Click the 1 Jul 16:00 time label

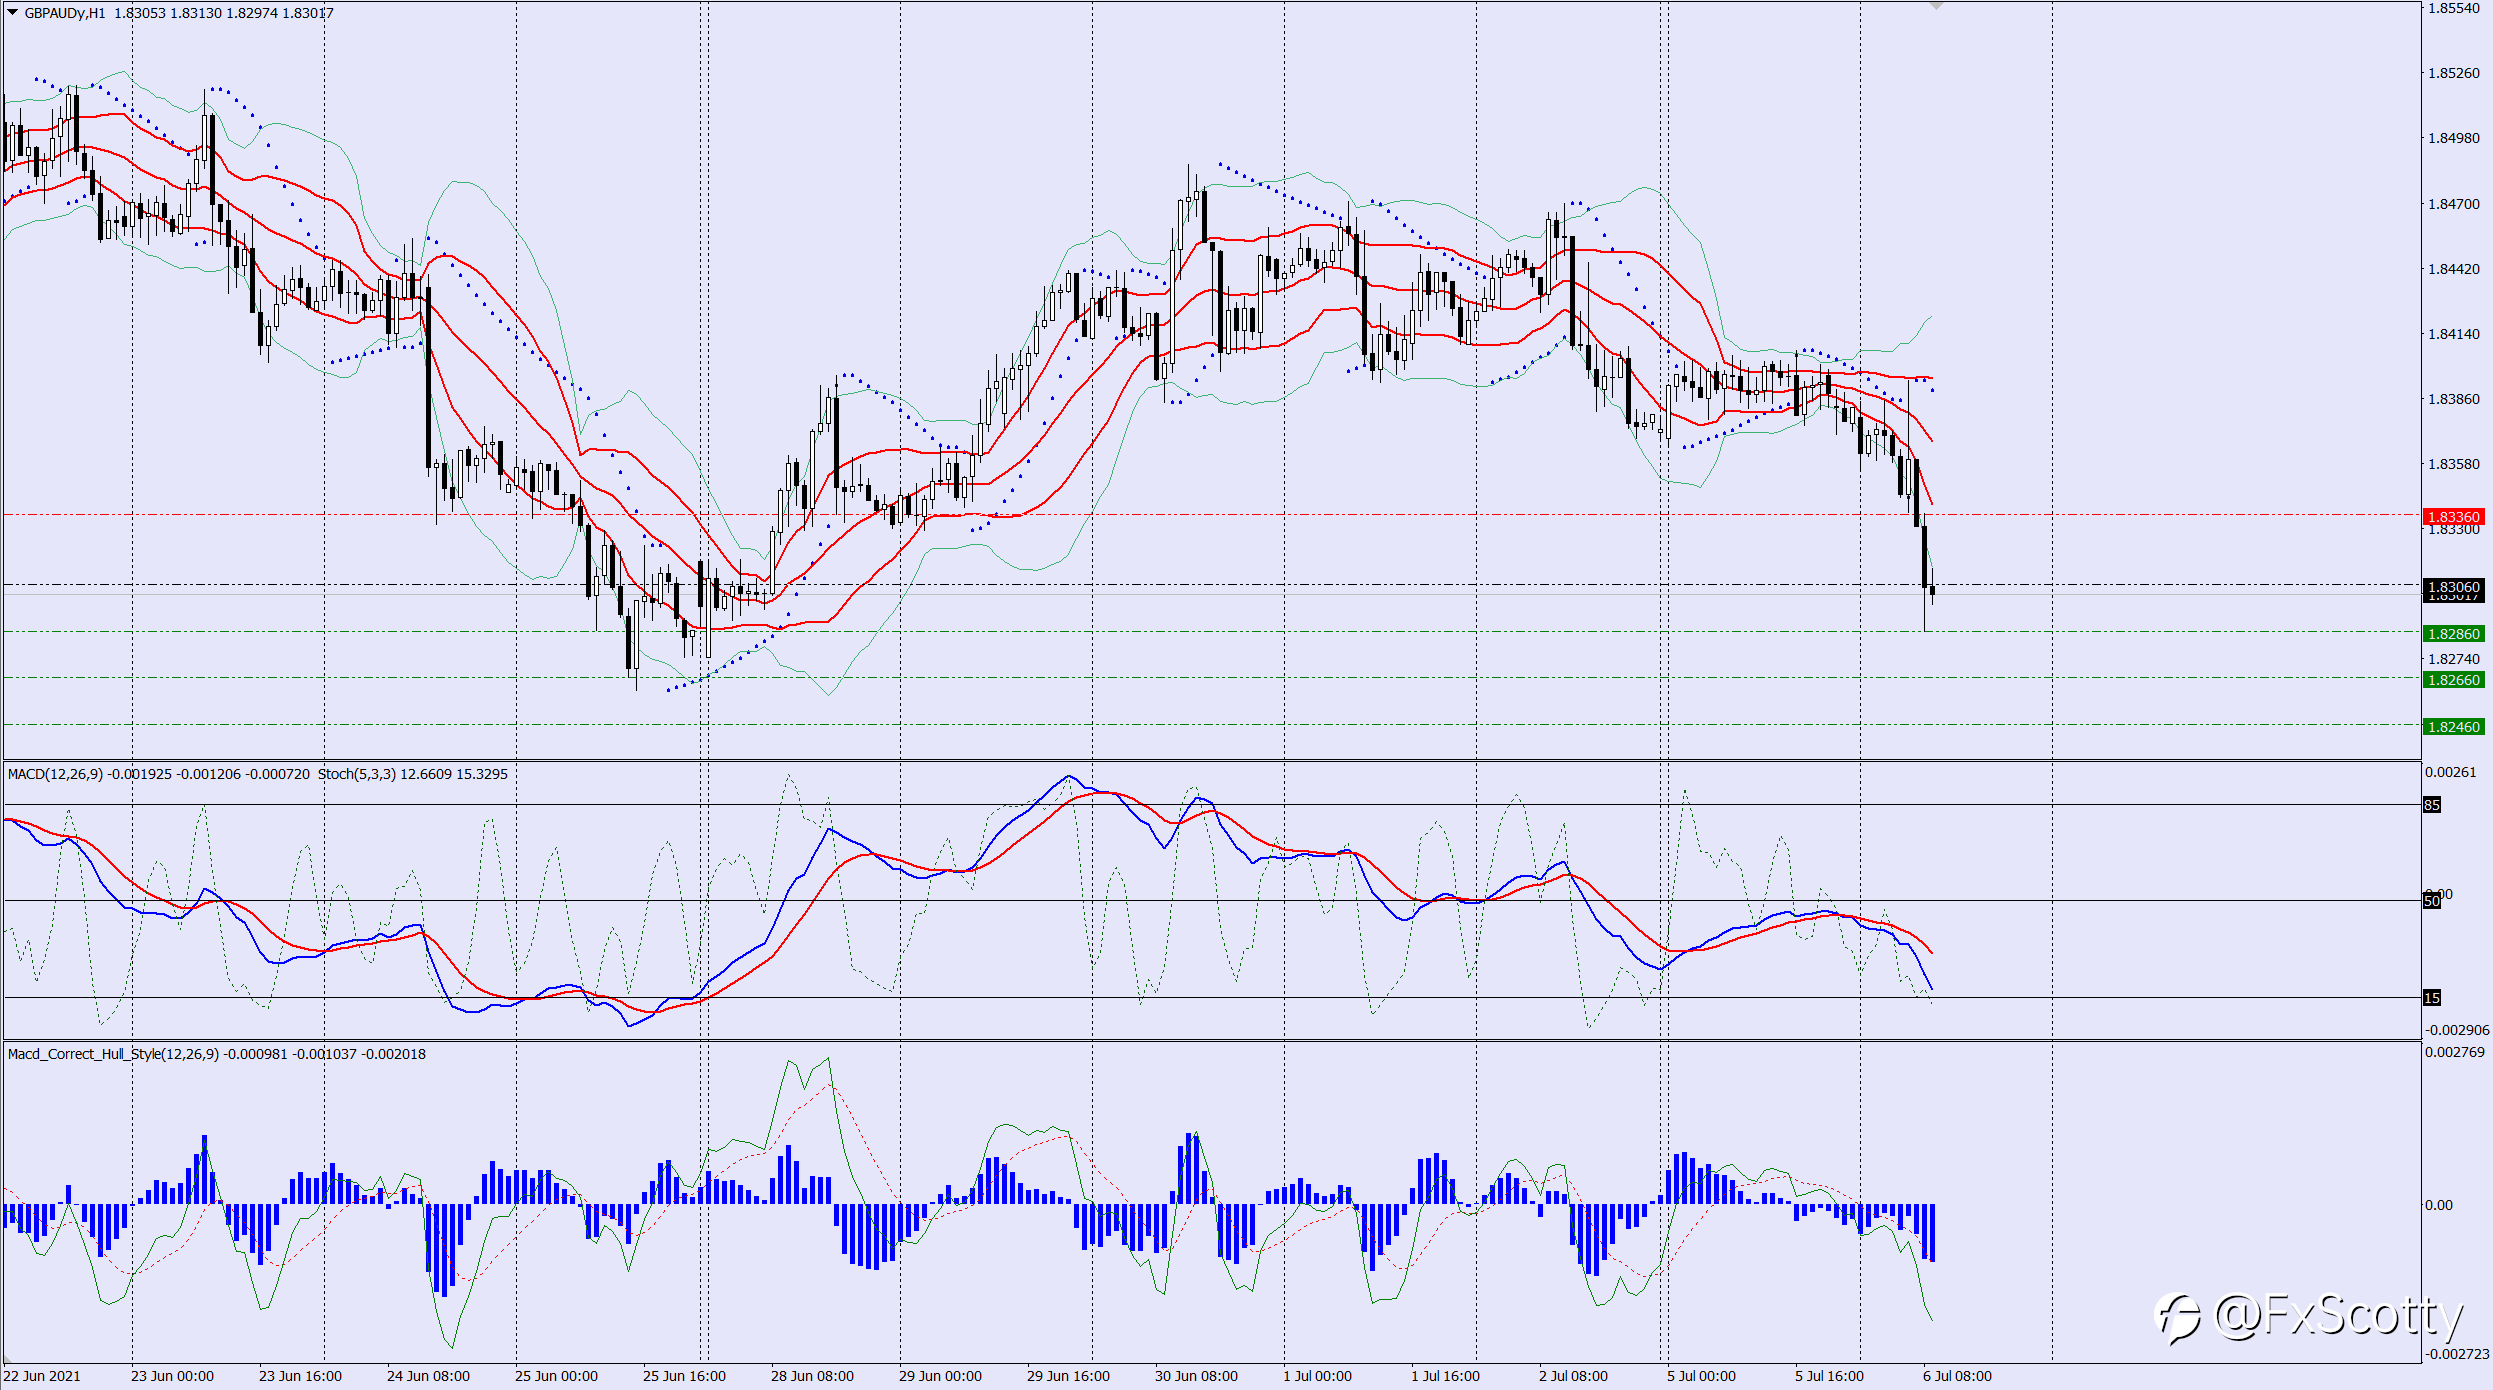point(1445,1376)
